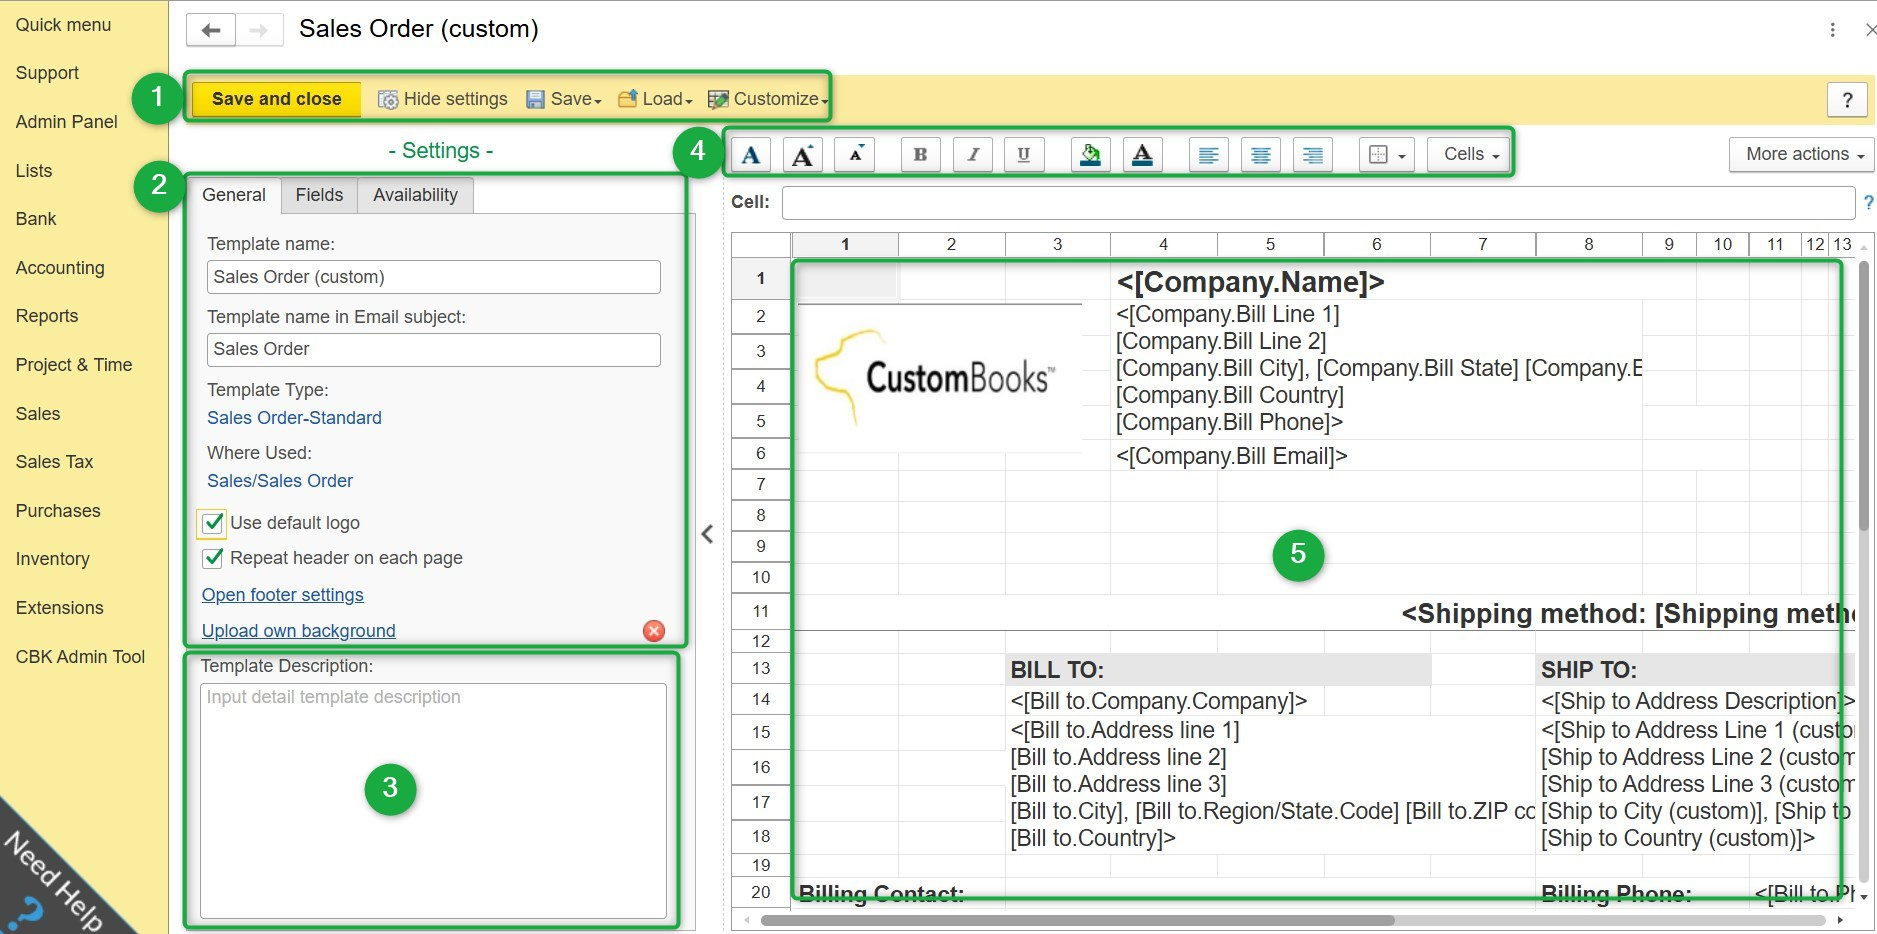This screenshot has height=934, width=1877.
Task: Pick the cell fill color
Action: pos(1090,155)
